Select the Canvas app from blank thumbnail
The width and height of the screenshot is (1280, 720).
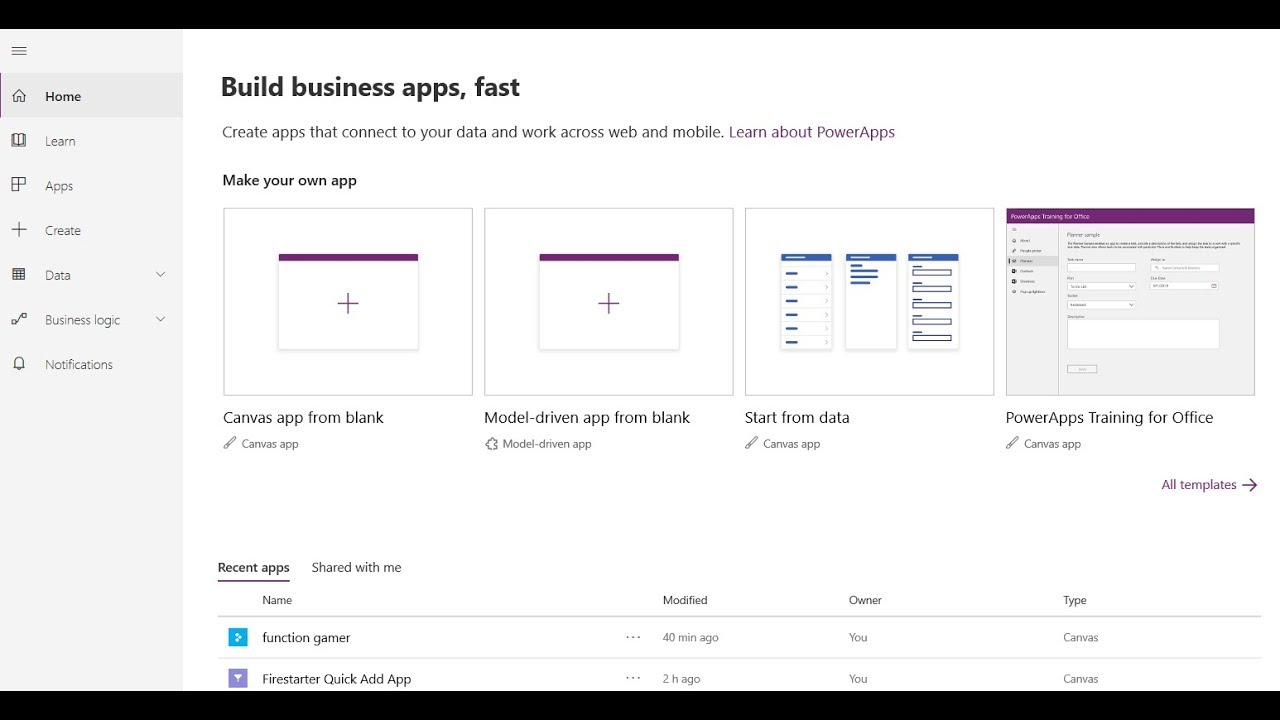coord(348,302)
